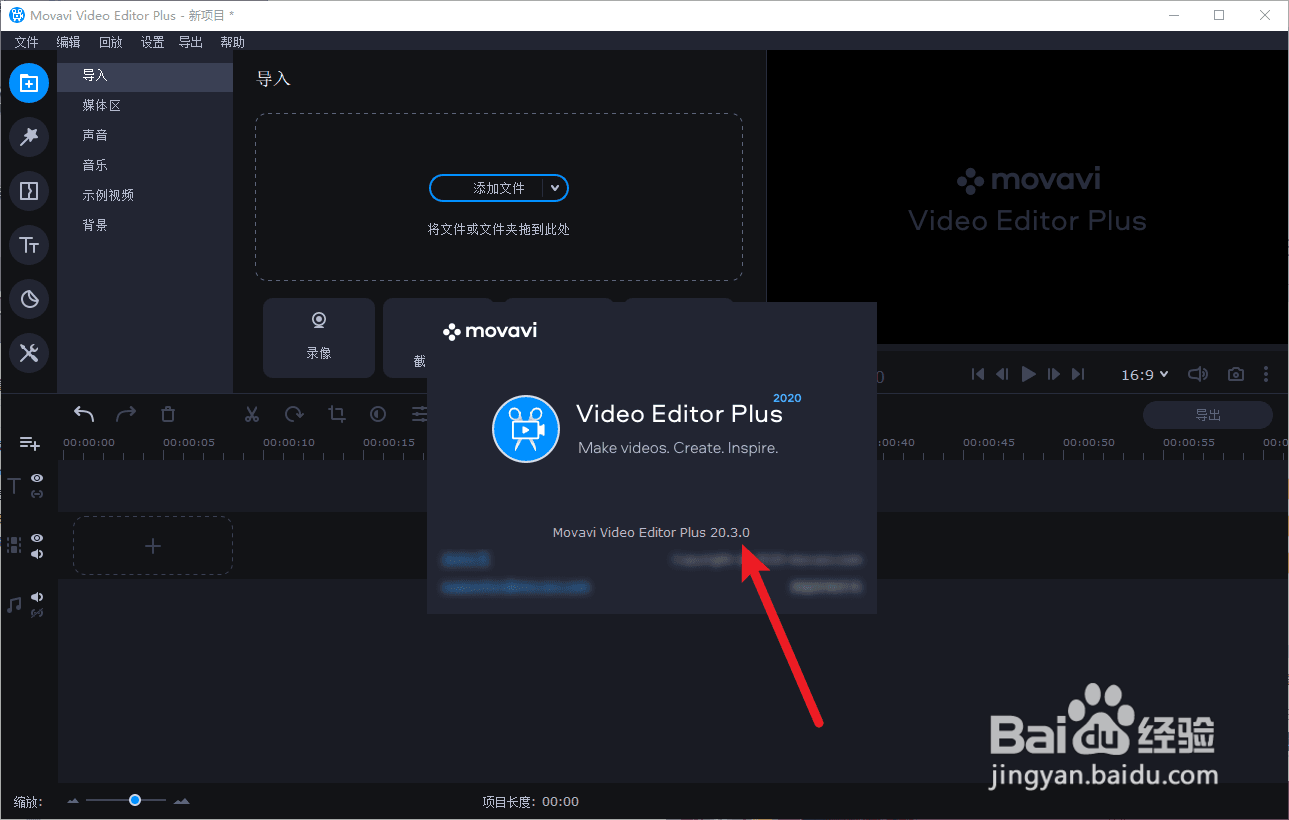Open the preview more options menu

pos(1266,374)
